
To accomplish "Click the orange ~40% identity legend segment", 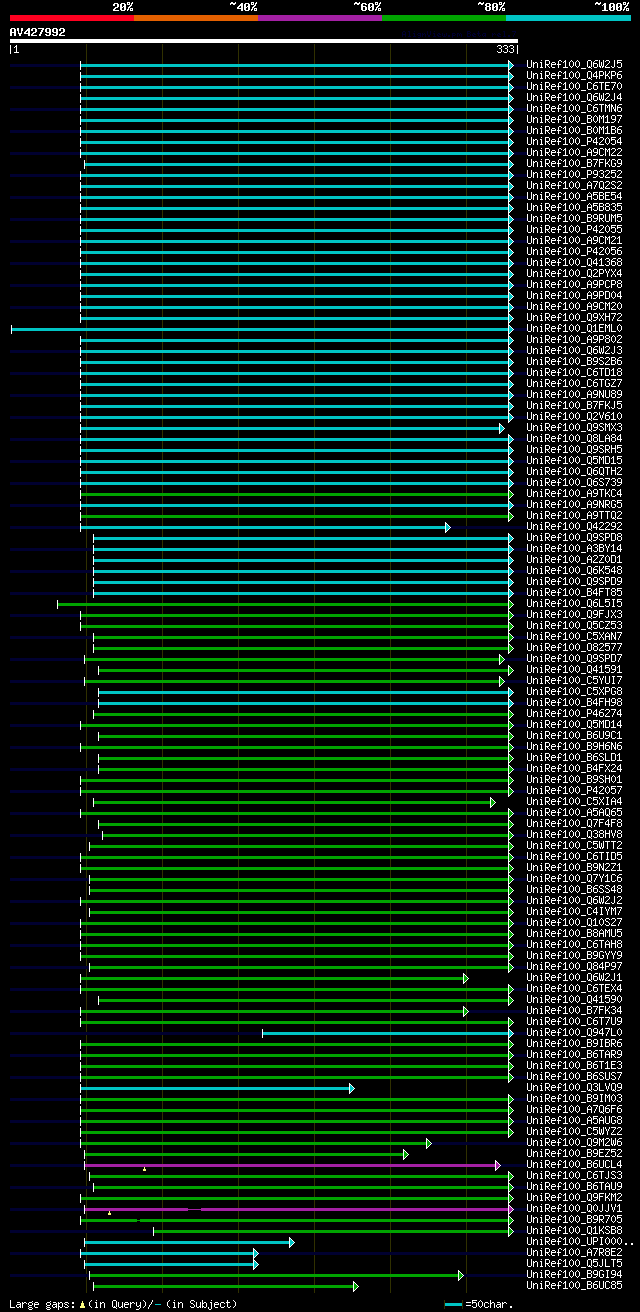I will (195, 18).
